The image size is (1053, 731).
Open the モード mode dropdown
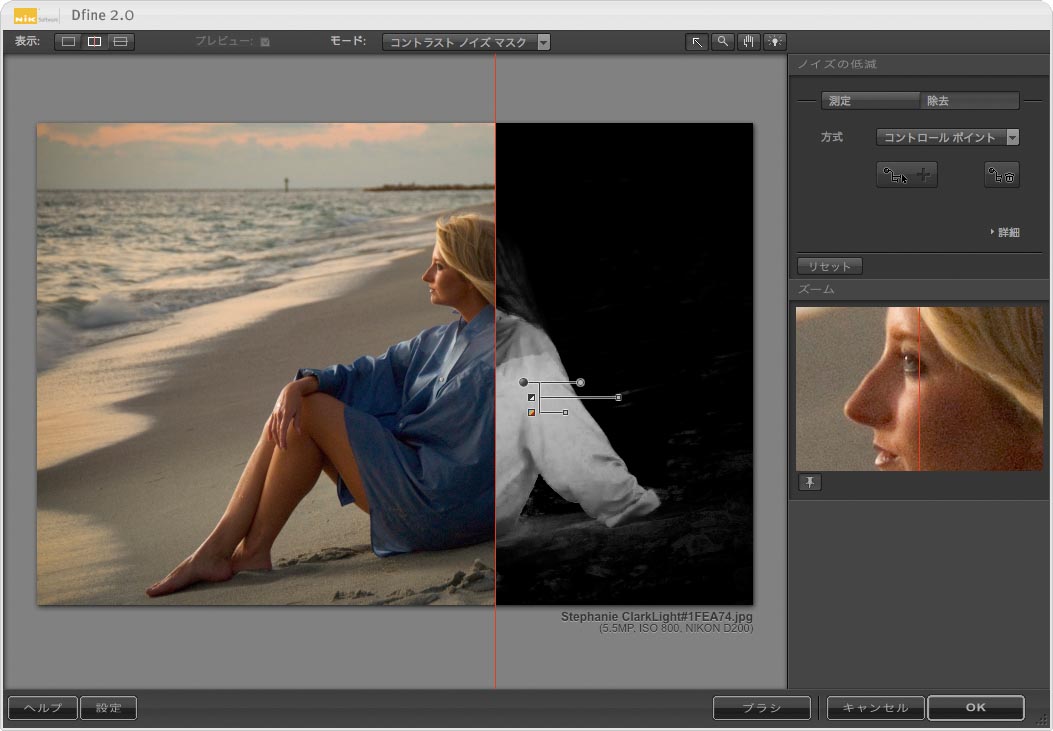466,42
